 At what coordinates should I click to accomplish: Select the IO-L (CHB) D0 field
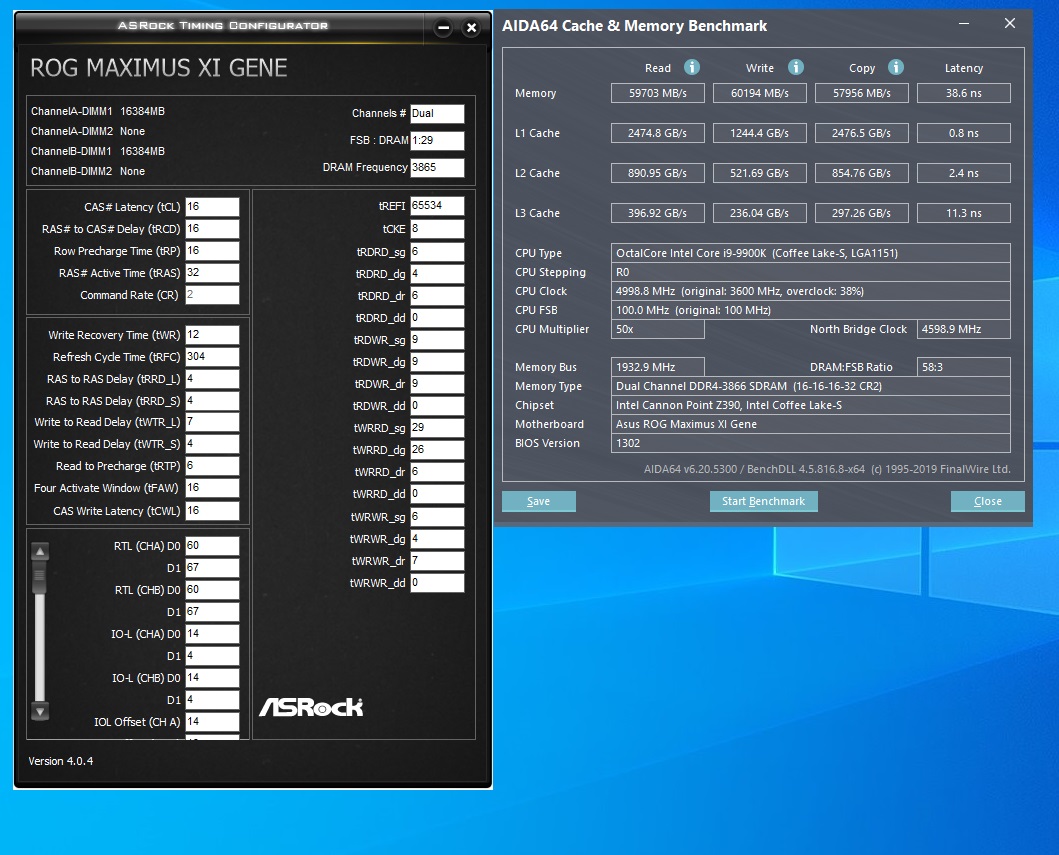pos(212,677)
